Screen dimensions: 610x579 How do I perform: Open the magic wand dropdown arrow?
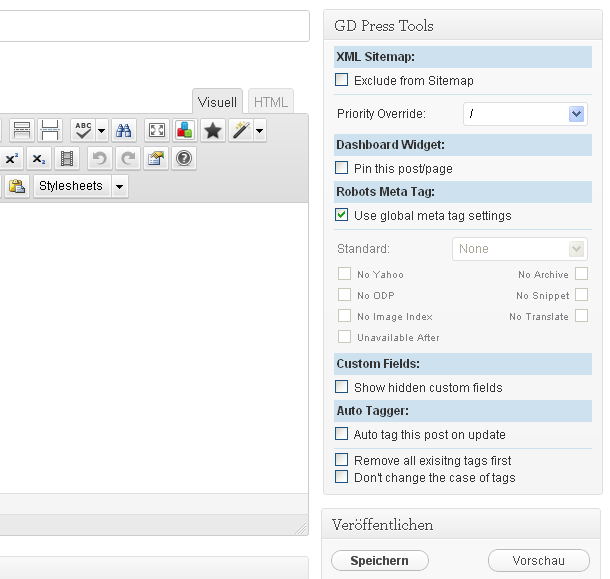tap(260, 130)
